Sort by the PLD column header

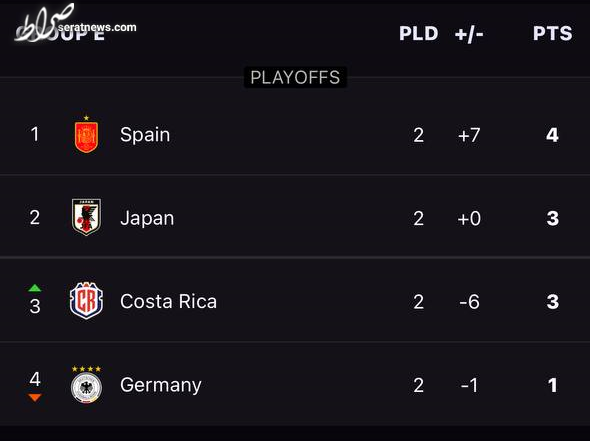[418, 33]
